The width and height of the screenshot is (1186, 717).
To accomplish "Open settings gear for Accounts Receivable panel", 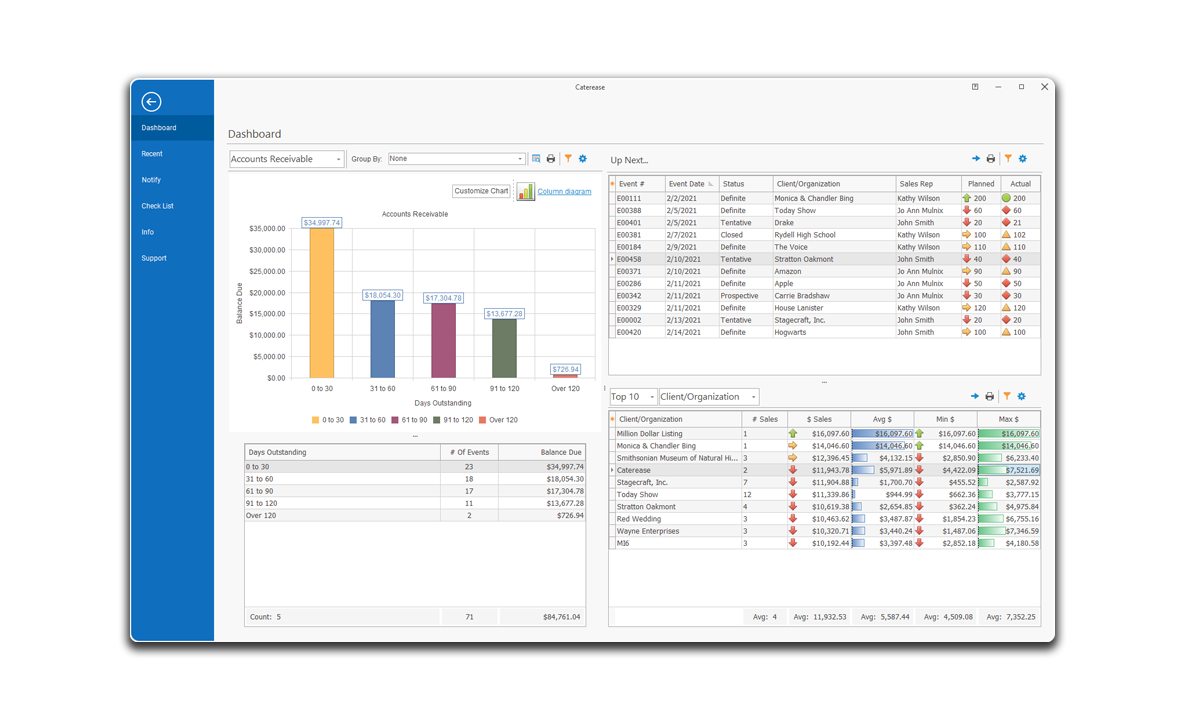I will point(583,159).
